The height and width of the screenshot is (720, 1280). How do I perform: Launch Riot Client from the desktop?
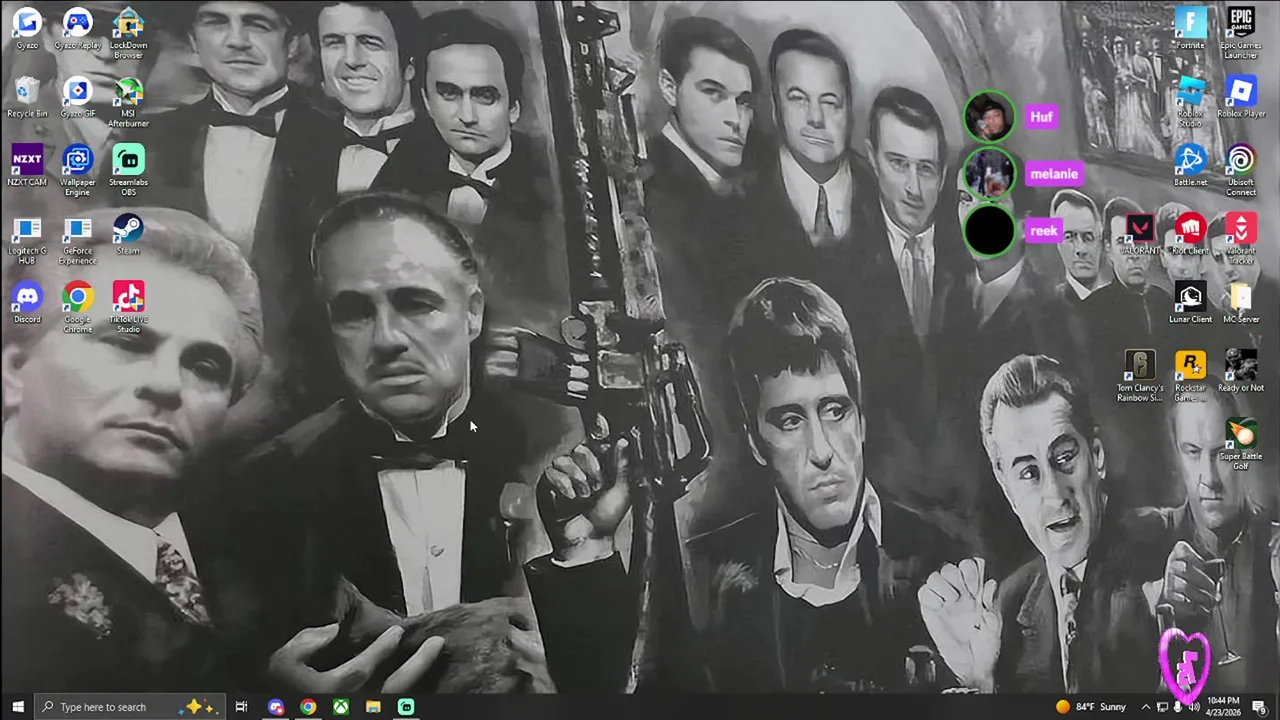click(1190, 234)
